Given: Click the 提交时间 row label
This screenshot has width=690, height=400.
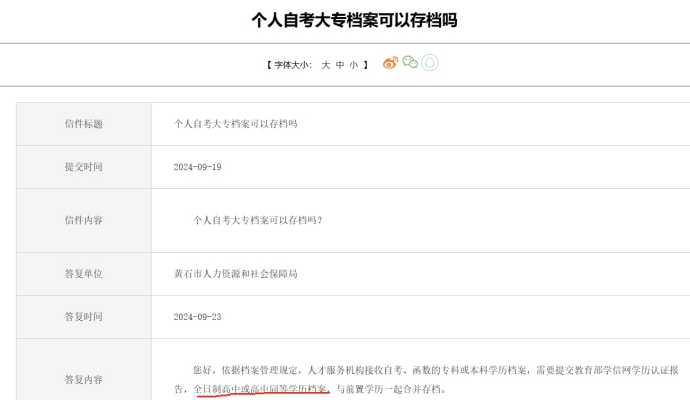Looking at the screenshot, I should 84,167.
